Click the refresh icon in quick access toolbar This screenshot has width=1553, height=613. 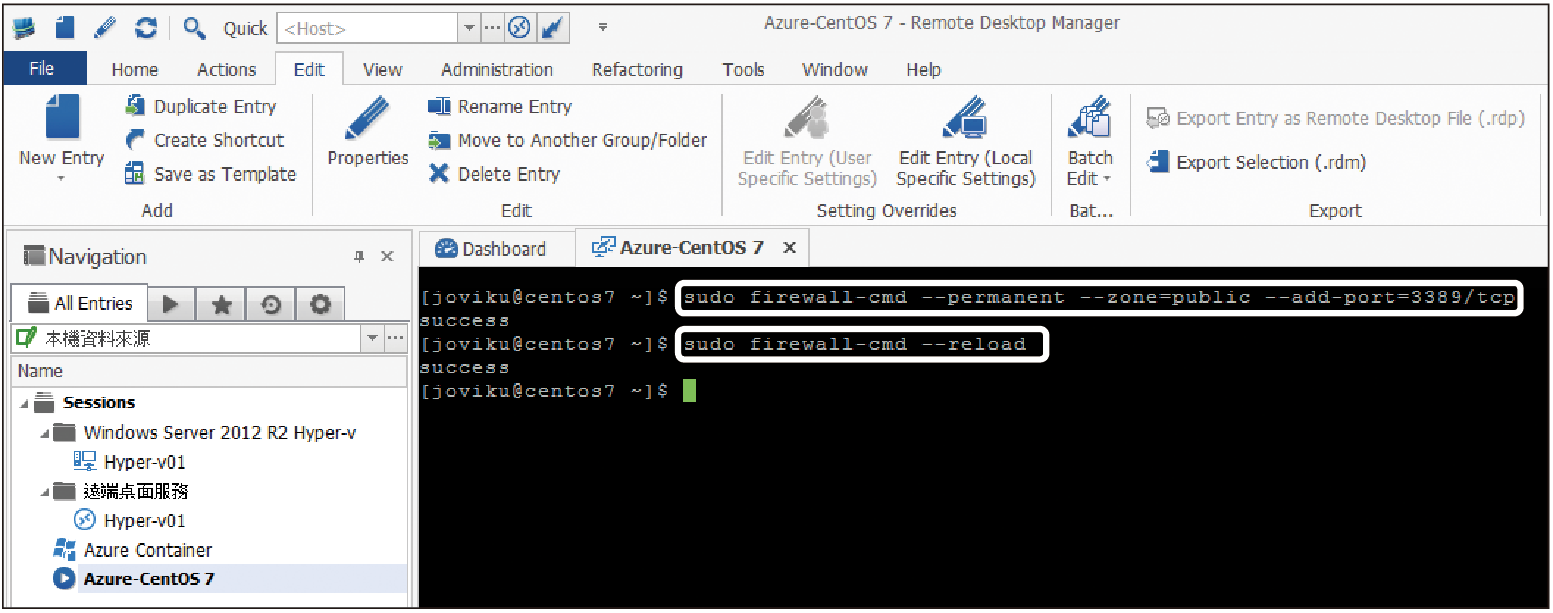146,27
